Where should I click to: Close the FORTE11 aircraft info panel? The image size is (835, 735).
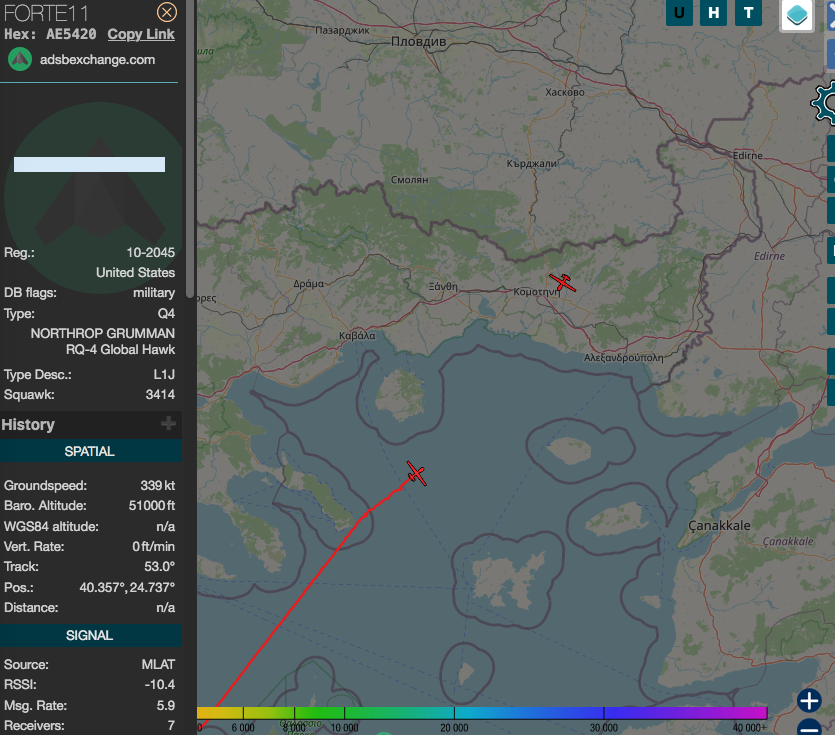tap(167, 12)
